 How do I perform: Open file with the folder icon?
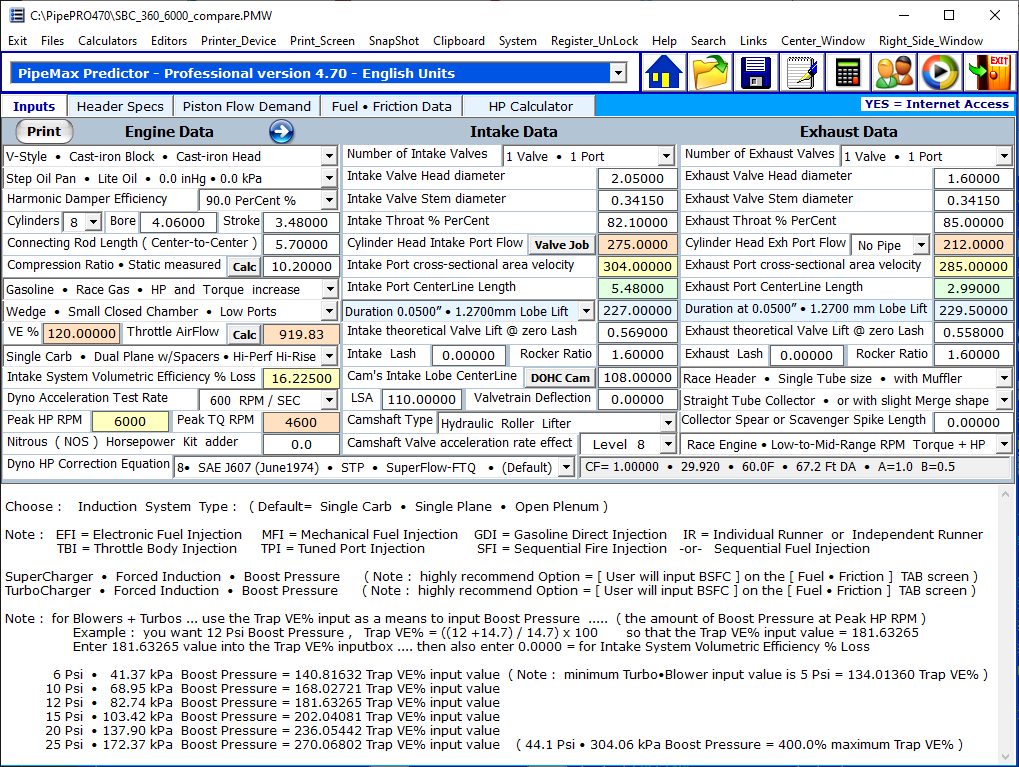point(710,73)
